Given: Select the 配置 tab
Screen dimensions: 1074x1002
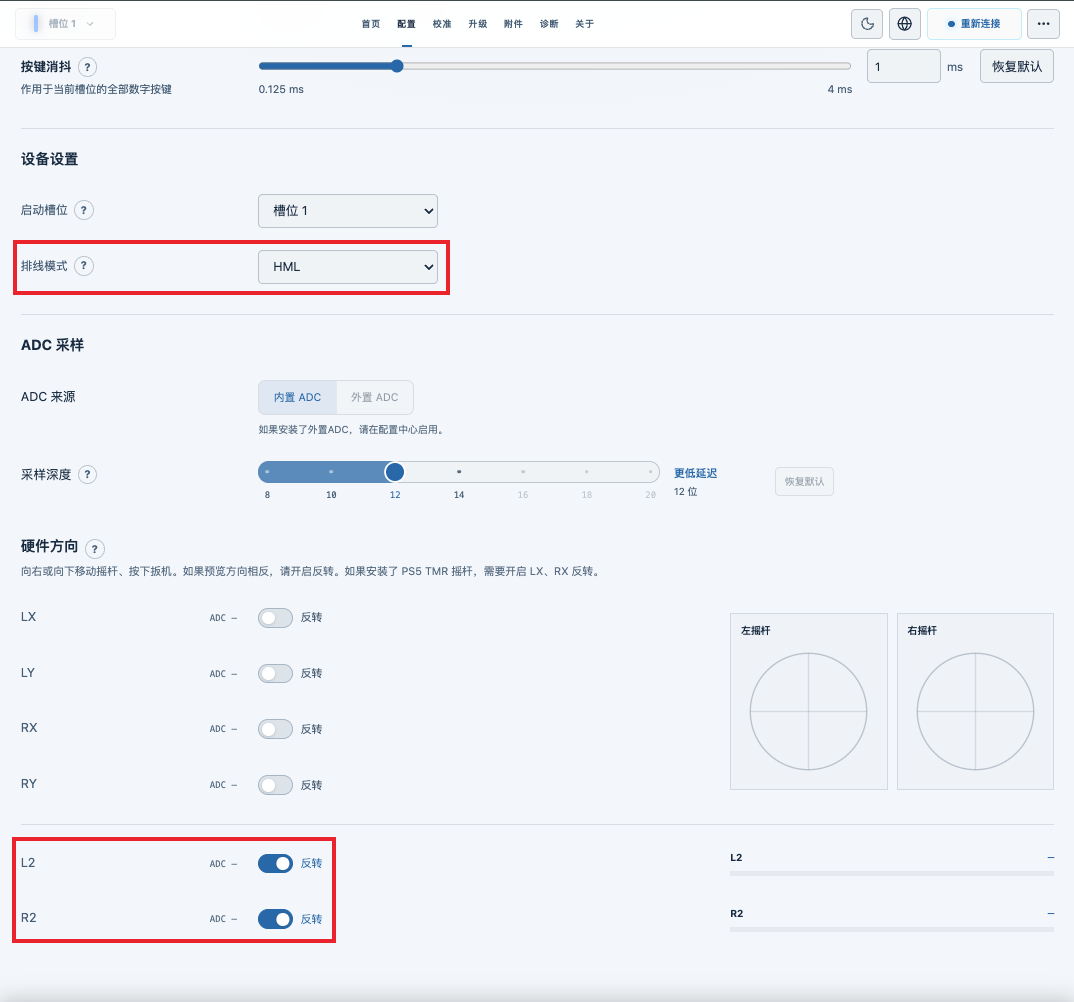Looking at the screenshot, I should [x=406, y=24].
